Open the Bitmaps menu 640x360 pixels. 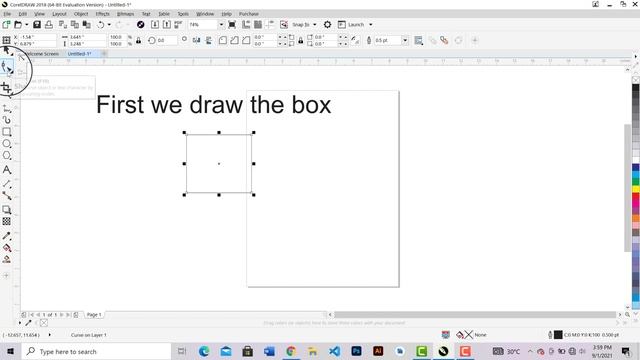(x=125, y=14)
